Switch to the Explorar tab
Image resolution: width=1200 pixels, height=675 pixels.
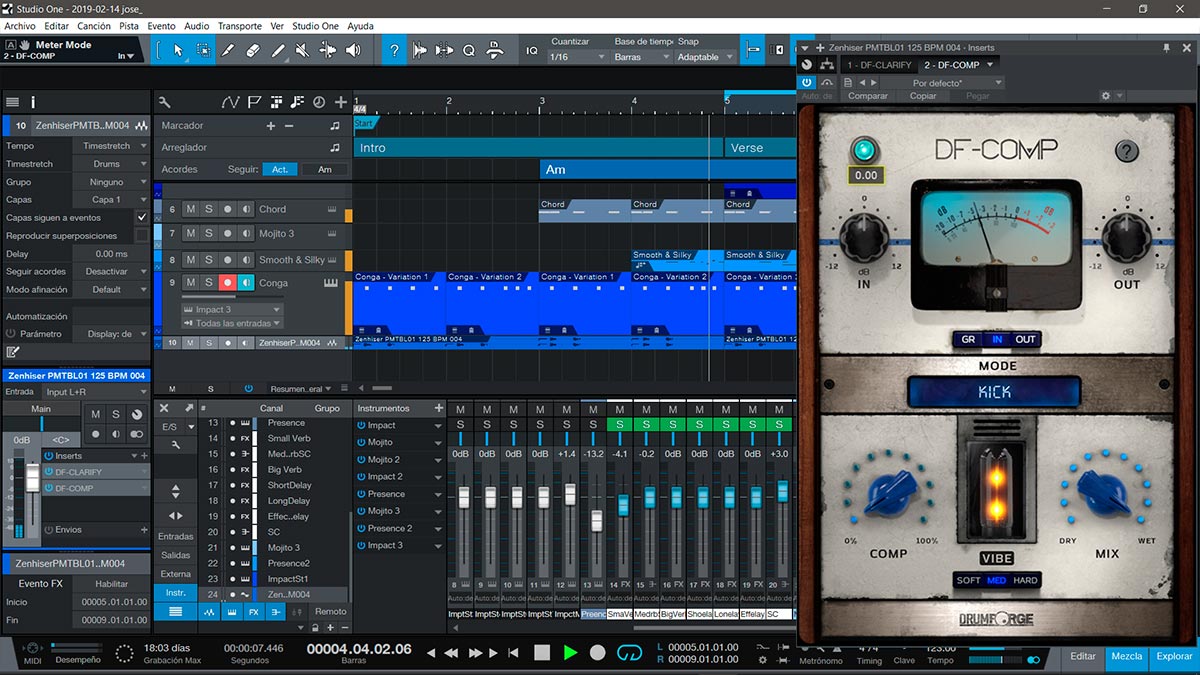tap(1174, 656)
